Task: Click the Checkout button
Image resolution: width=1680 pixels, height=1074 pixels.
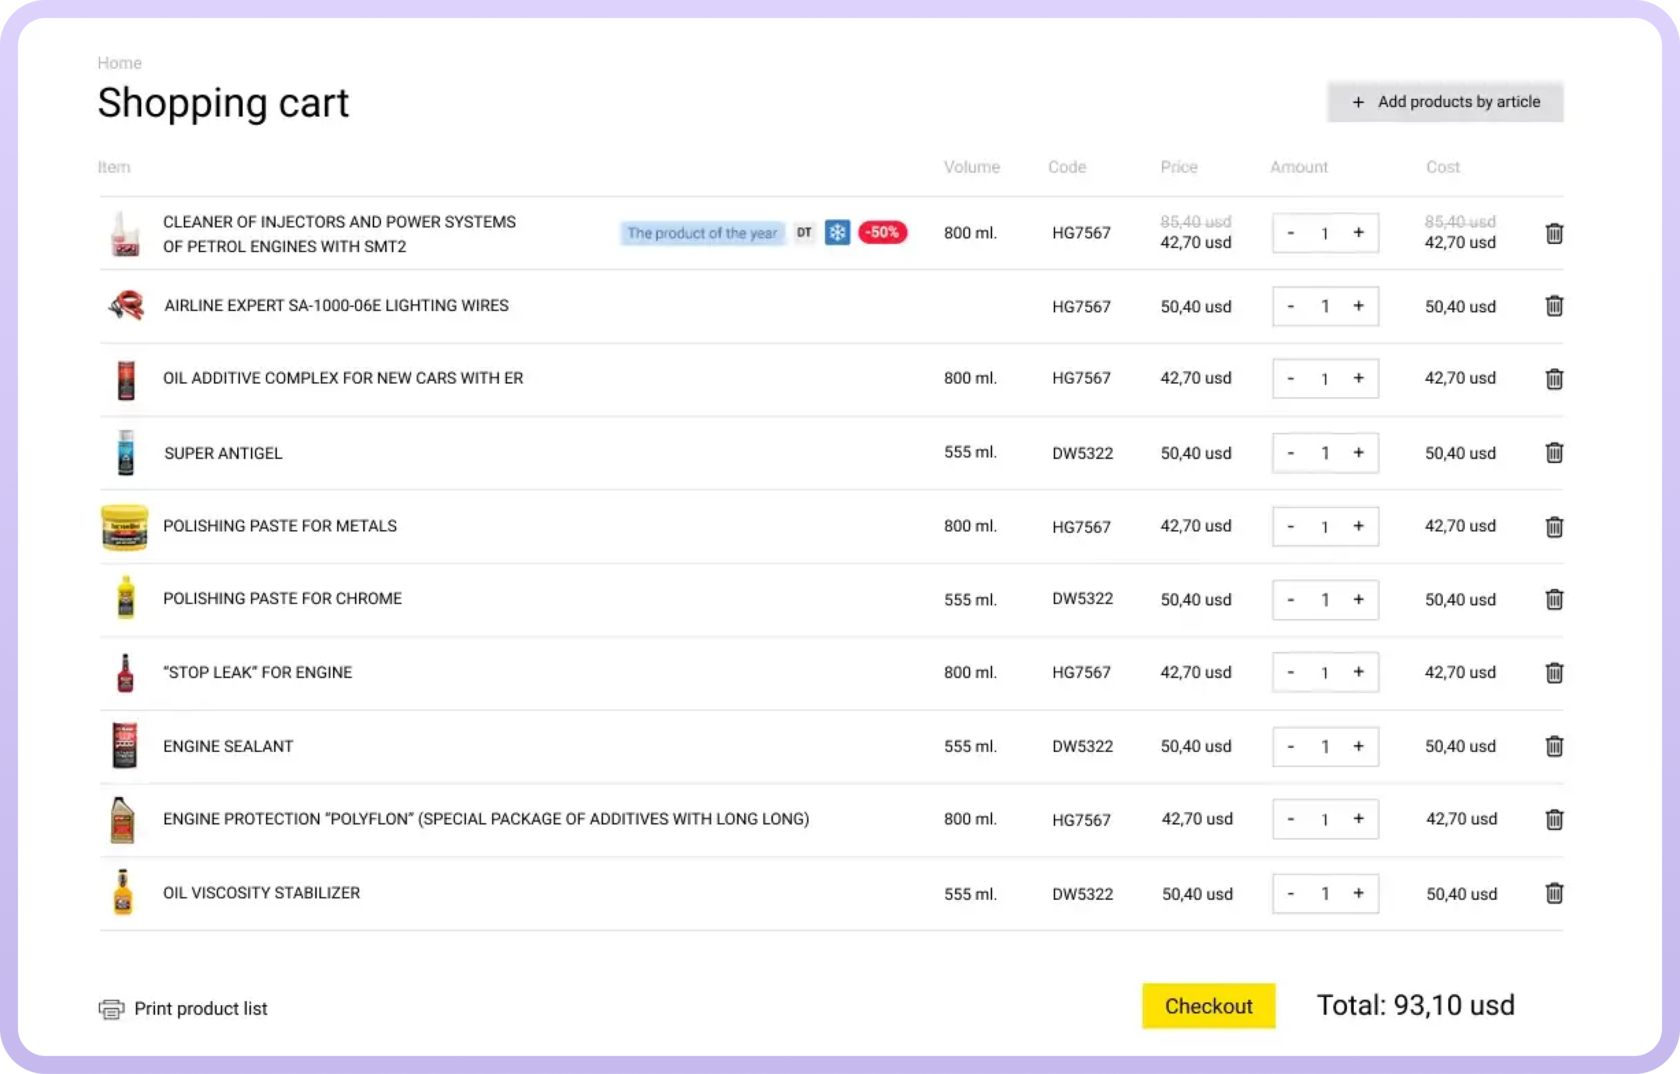Action: [x=1208, y=1006]
